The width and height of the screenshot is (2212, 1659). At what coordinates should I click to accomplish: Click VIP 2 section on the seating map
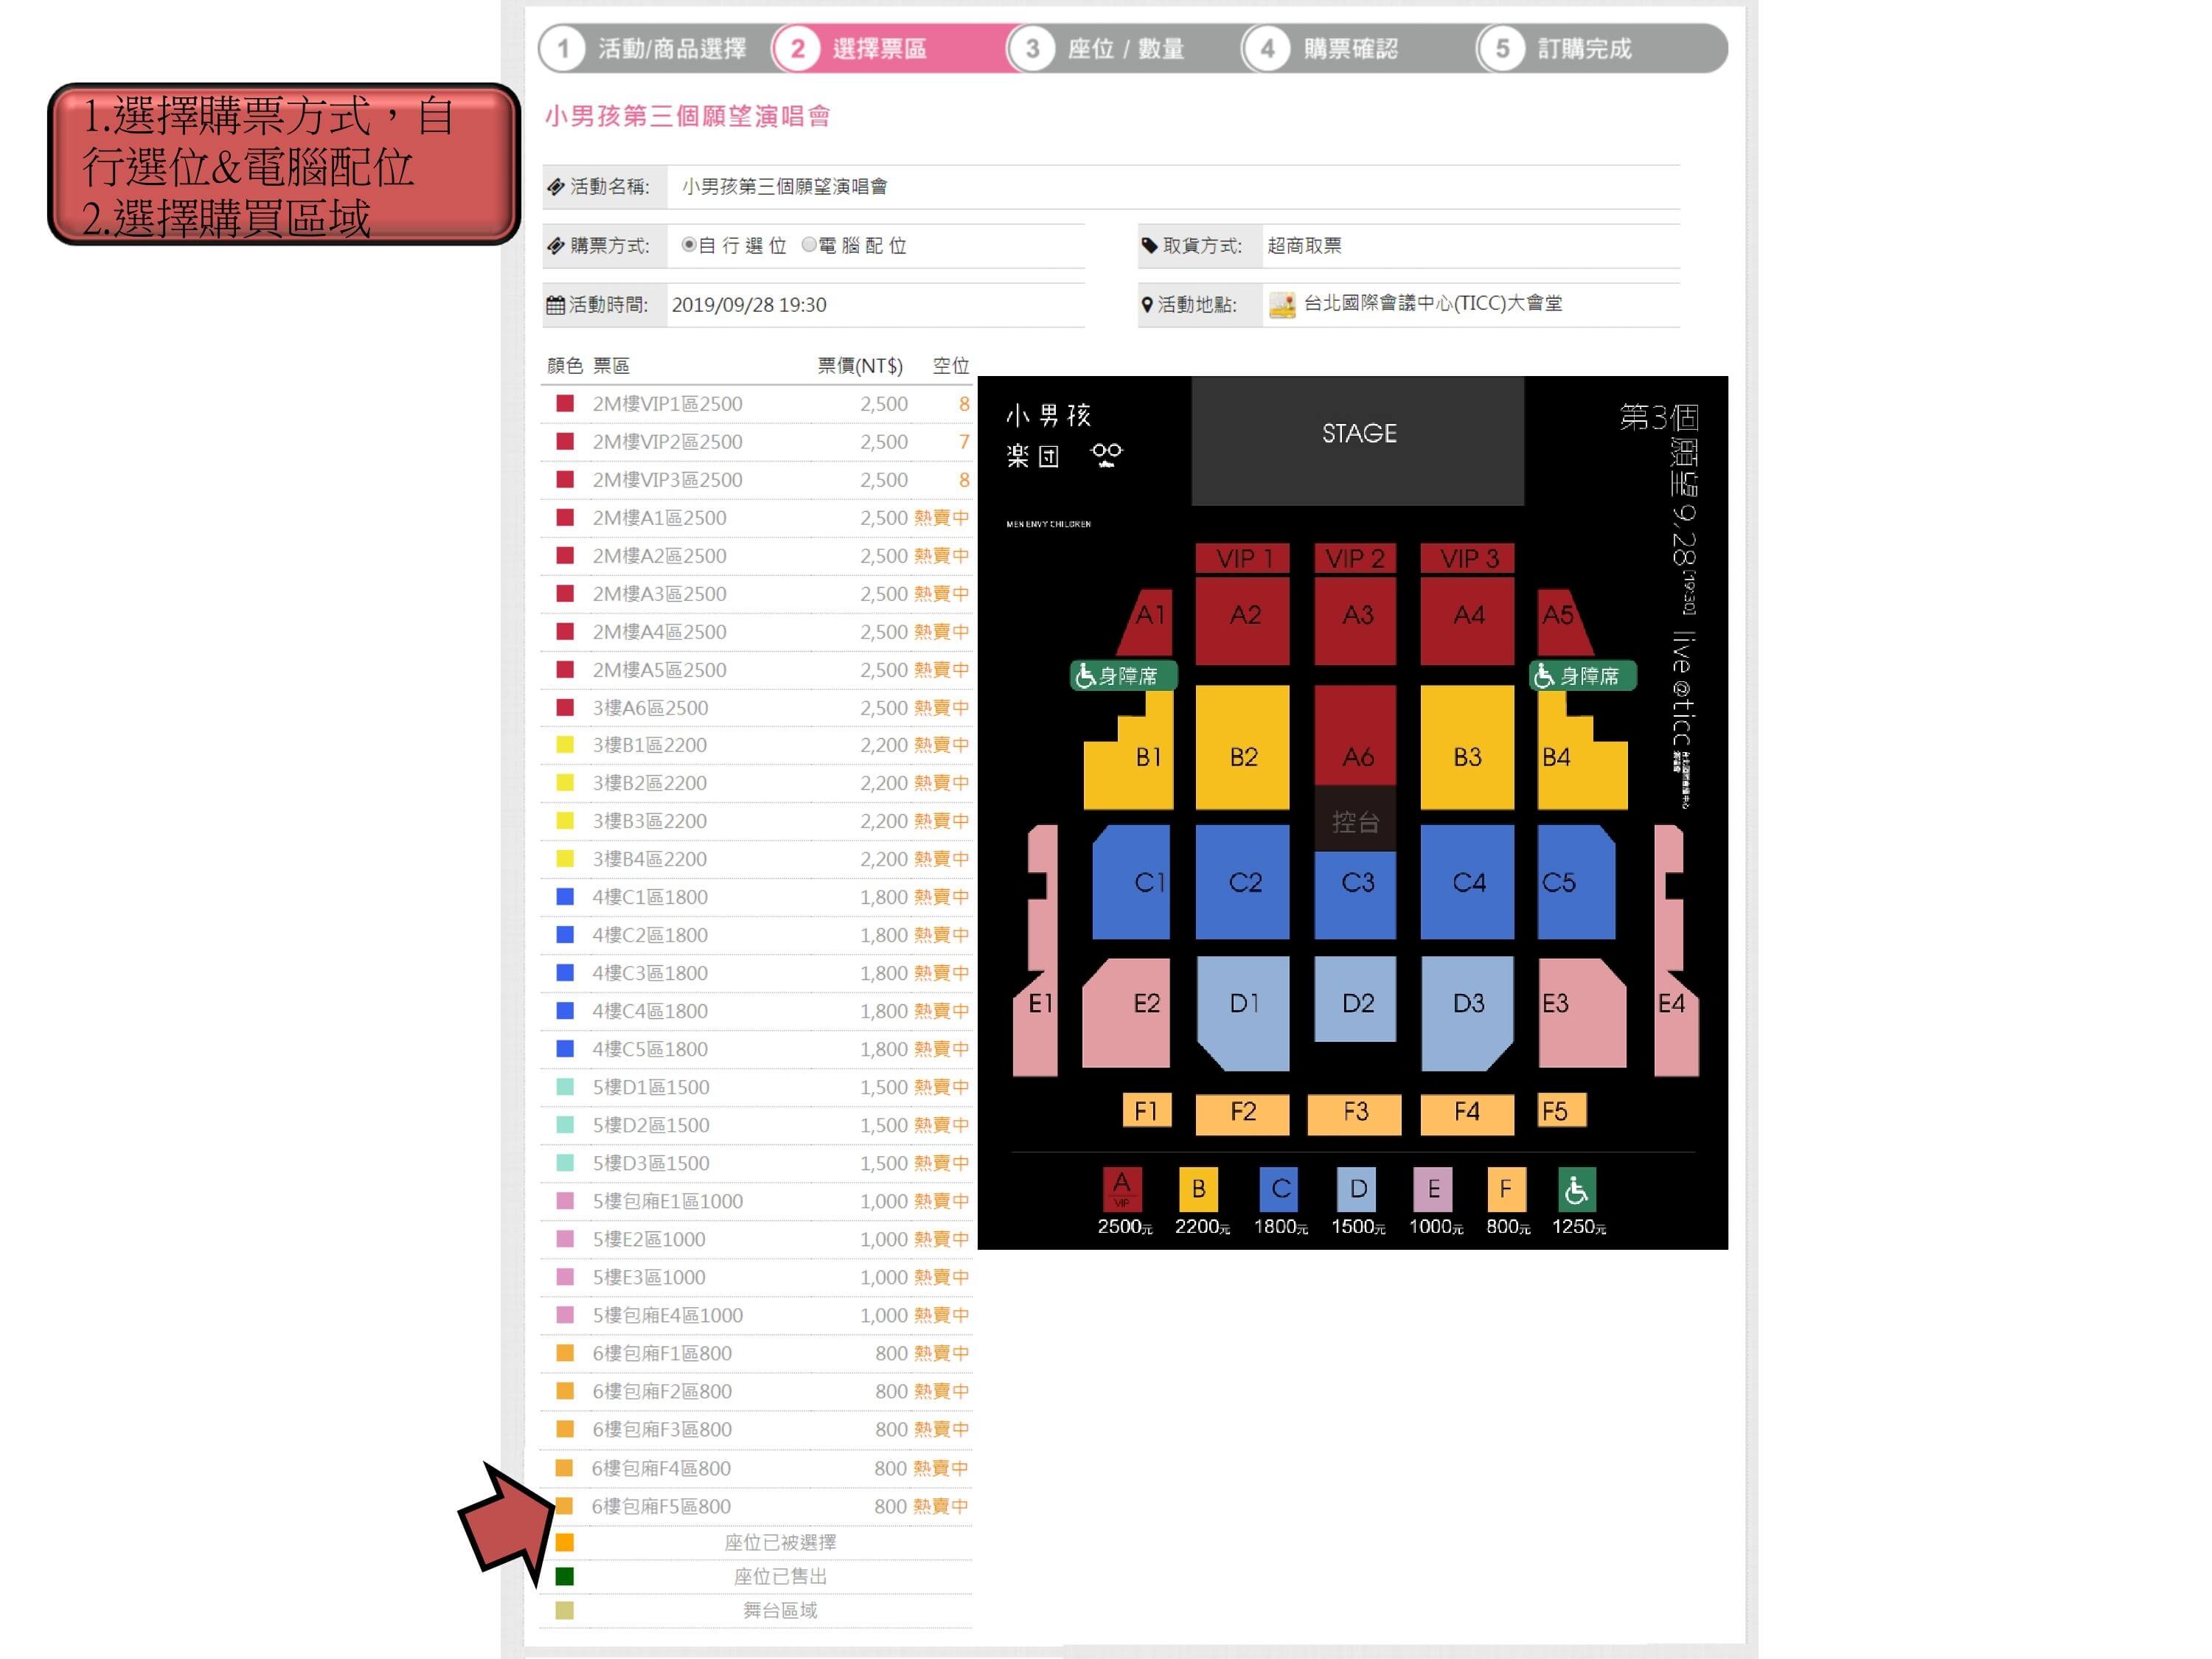coord(1355,558)
